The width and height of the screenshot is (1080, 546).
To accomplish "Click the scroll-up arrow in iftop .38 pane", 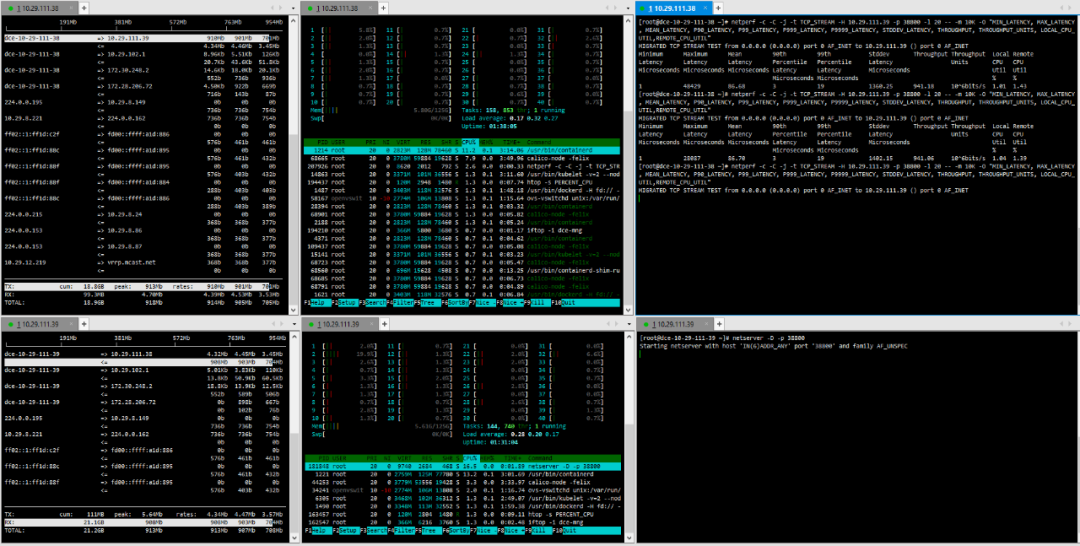I will coord(293,20).
